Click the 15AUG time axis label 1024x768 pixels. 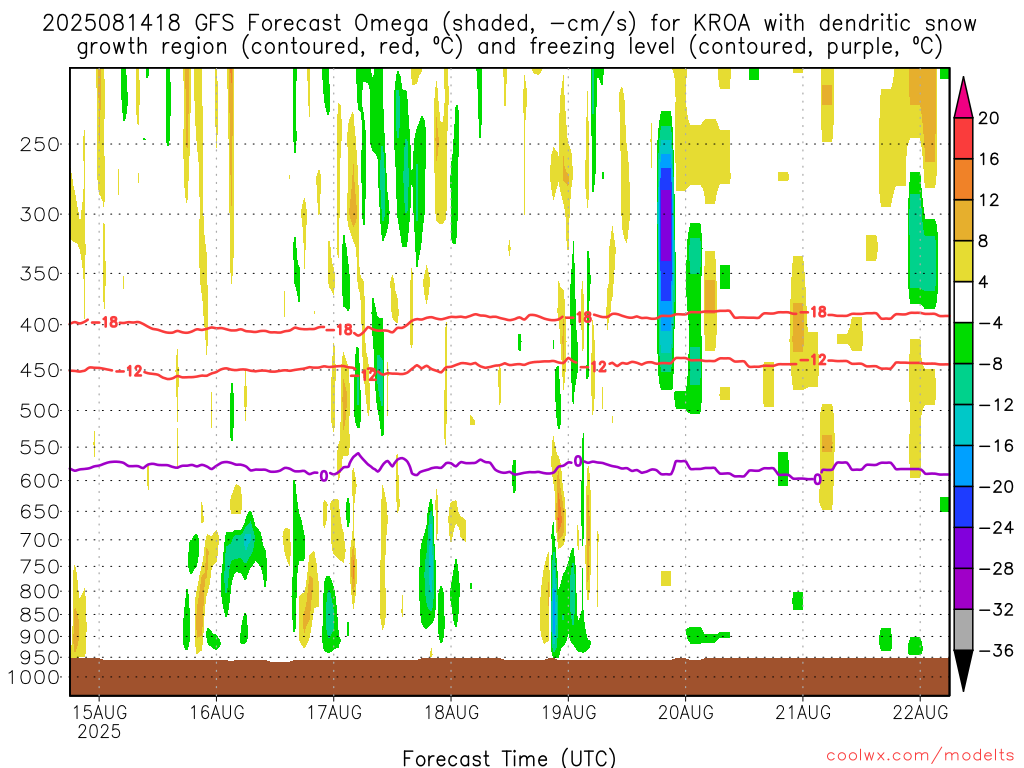point(99,712)
